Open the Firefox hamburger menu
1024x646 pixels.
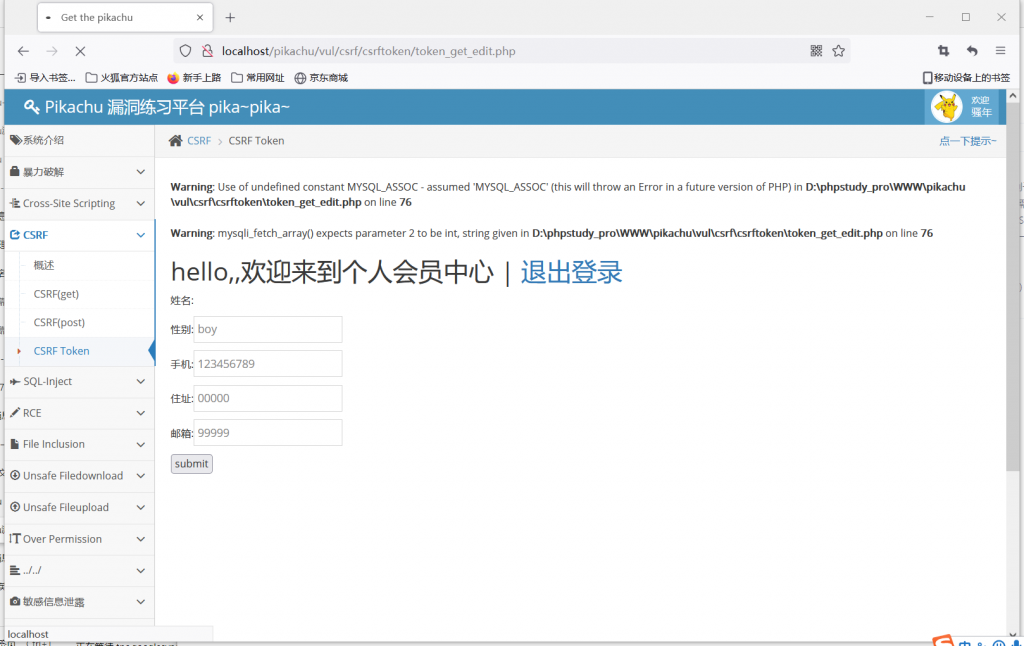pyautogui.click(x=1000, y=51)
